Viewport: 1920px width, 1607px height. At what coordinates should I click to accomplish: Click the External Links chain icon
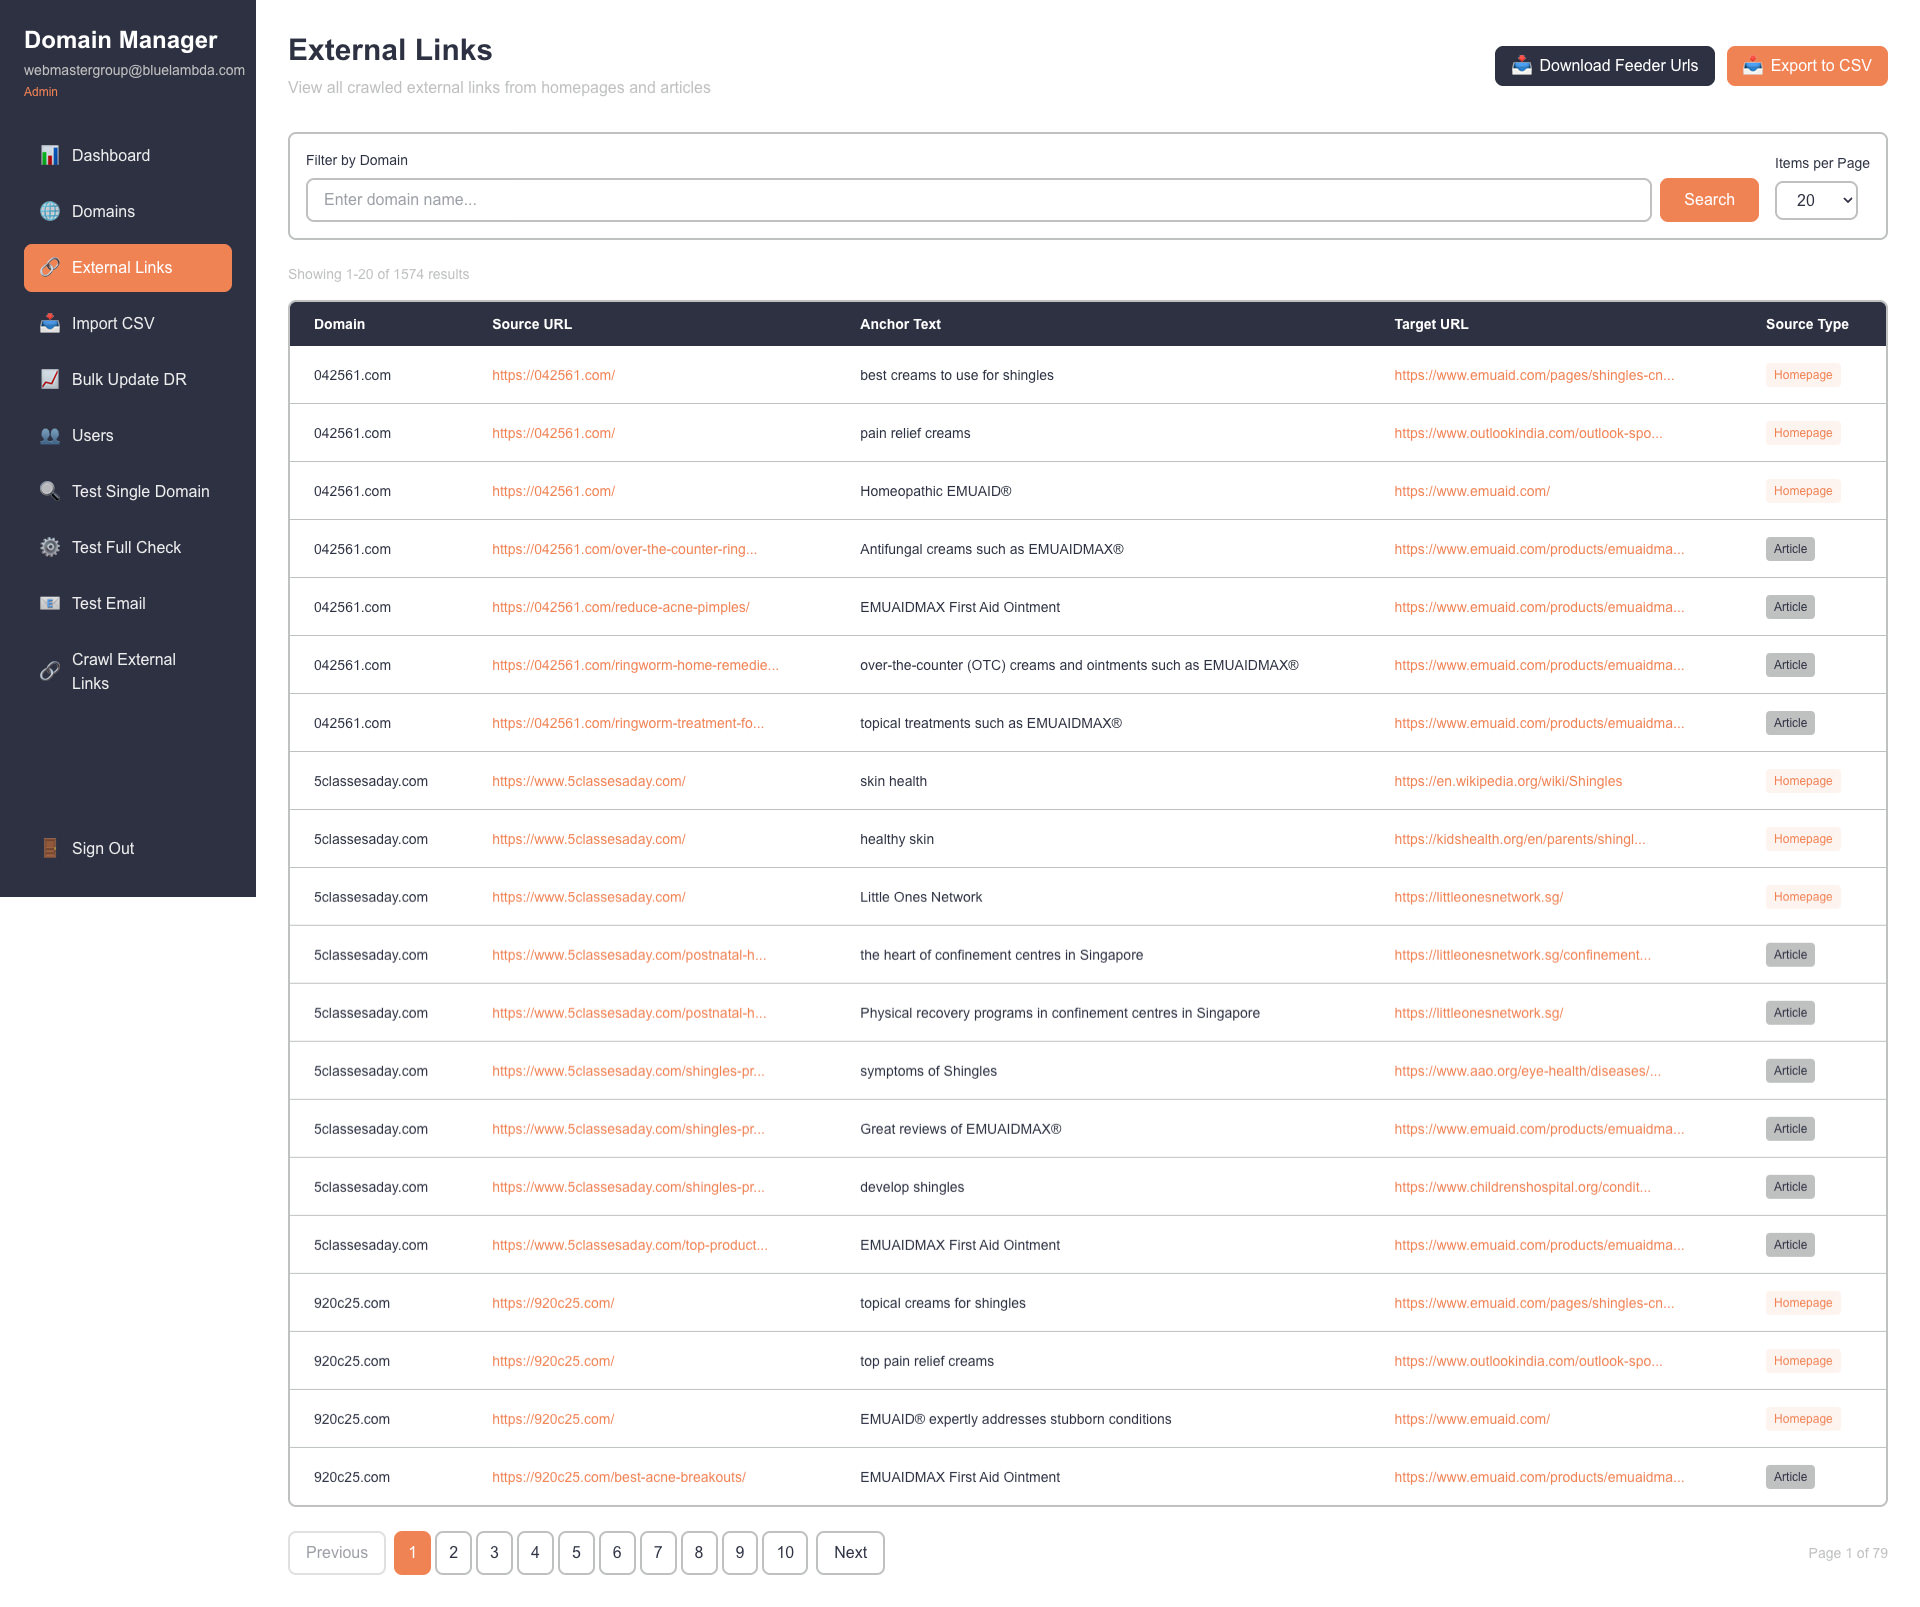tap(49, 267)
